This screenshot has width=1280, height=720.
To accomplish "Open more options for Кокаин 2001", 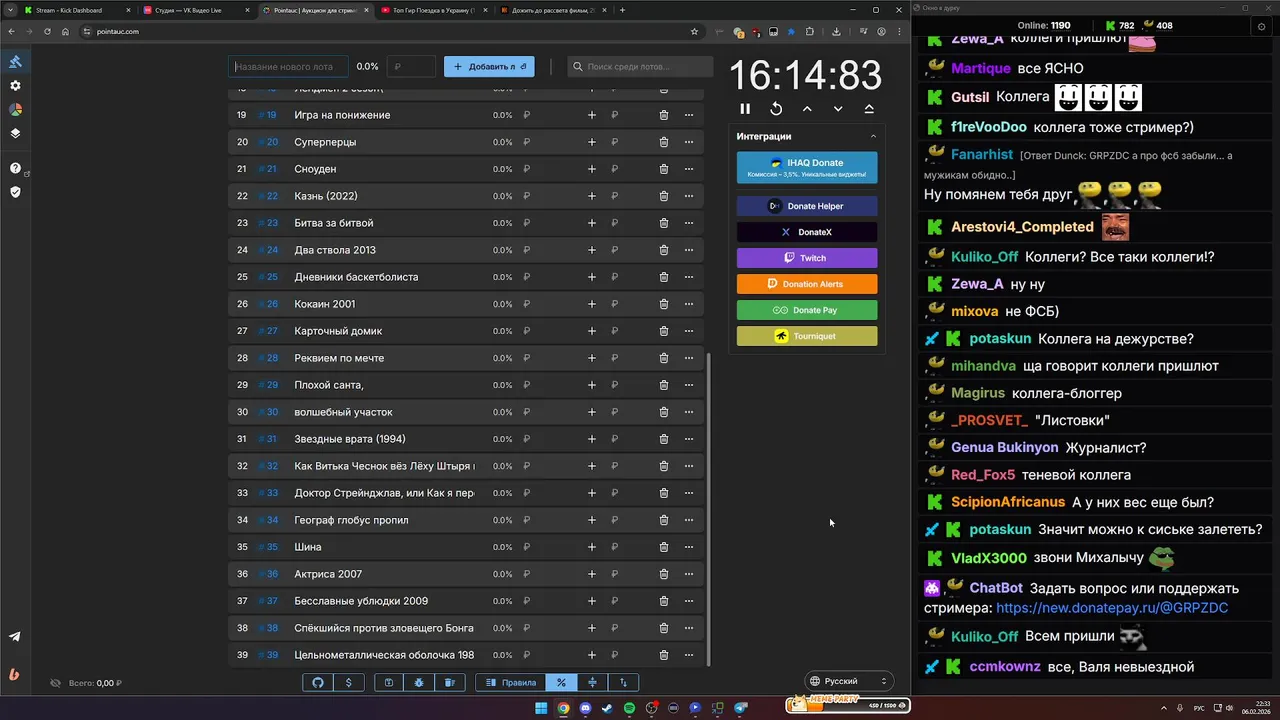I will (689, 304).
